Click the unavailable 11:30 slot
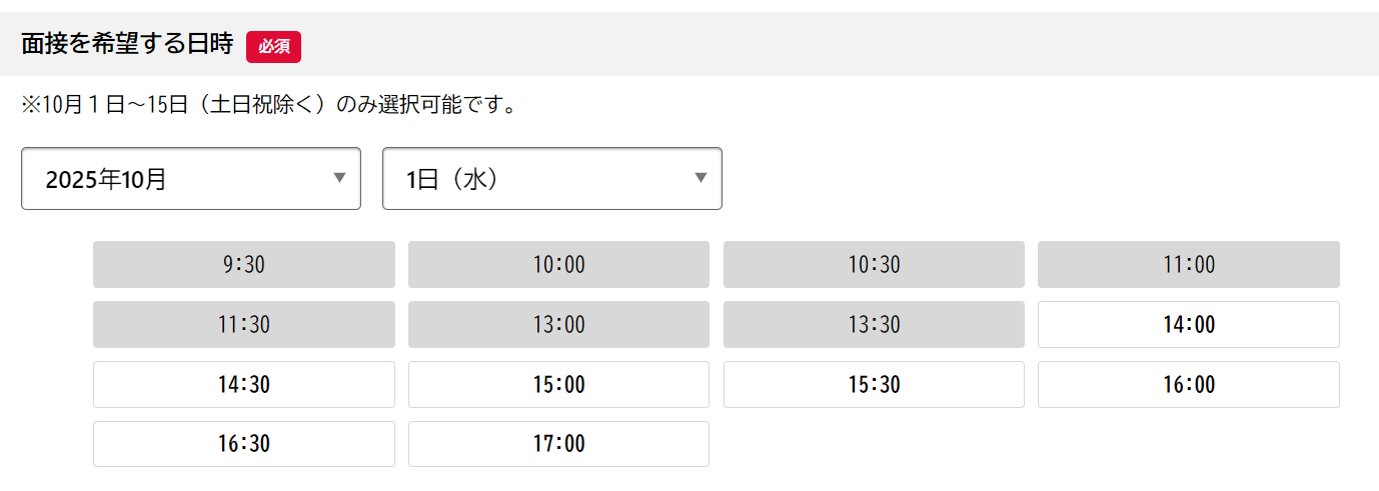Viewport: 1379px width, 491px height. (x=243, y=325)
